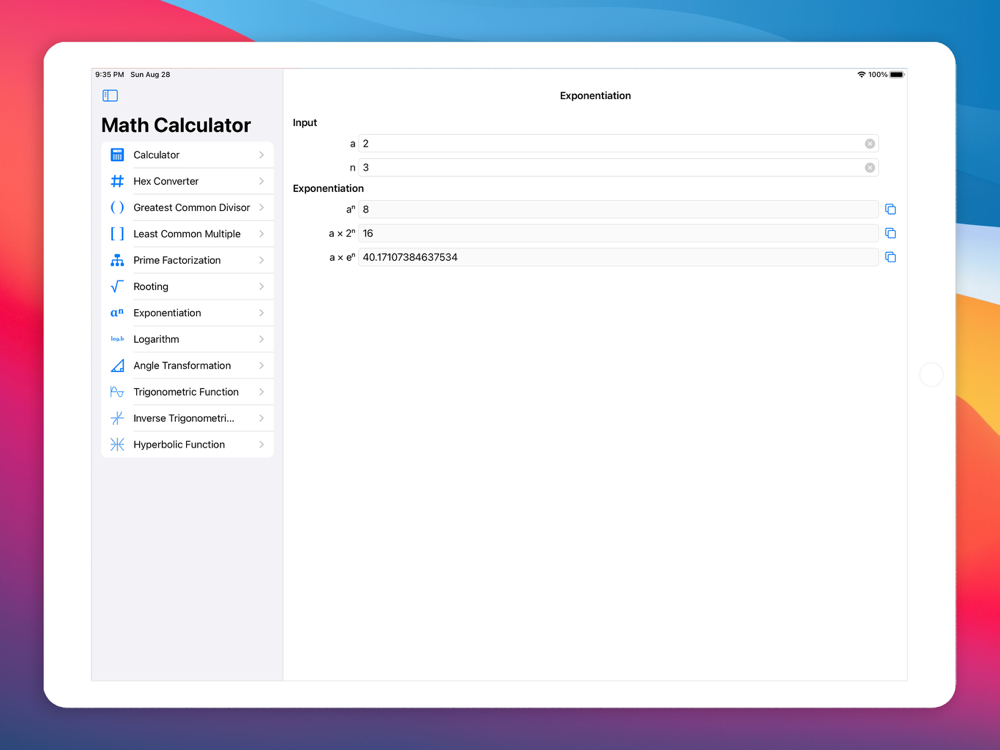Click the 9:35 PM clock text

(110, 75)
